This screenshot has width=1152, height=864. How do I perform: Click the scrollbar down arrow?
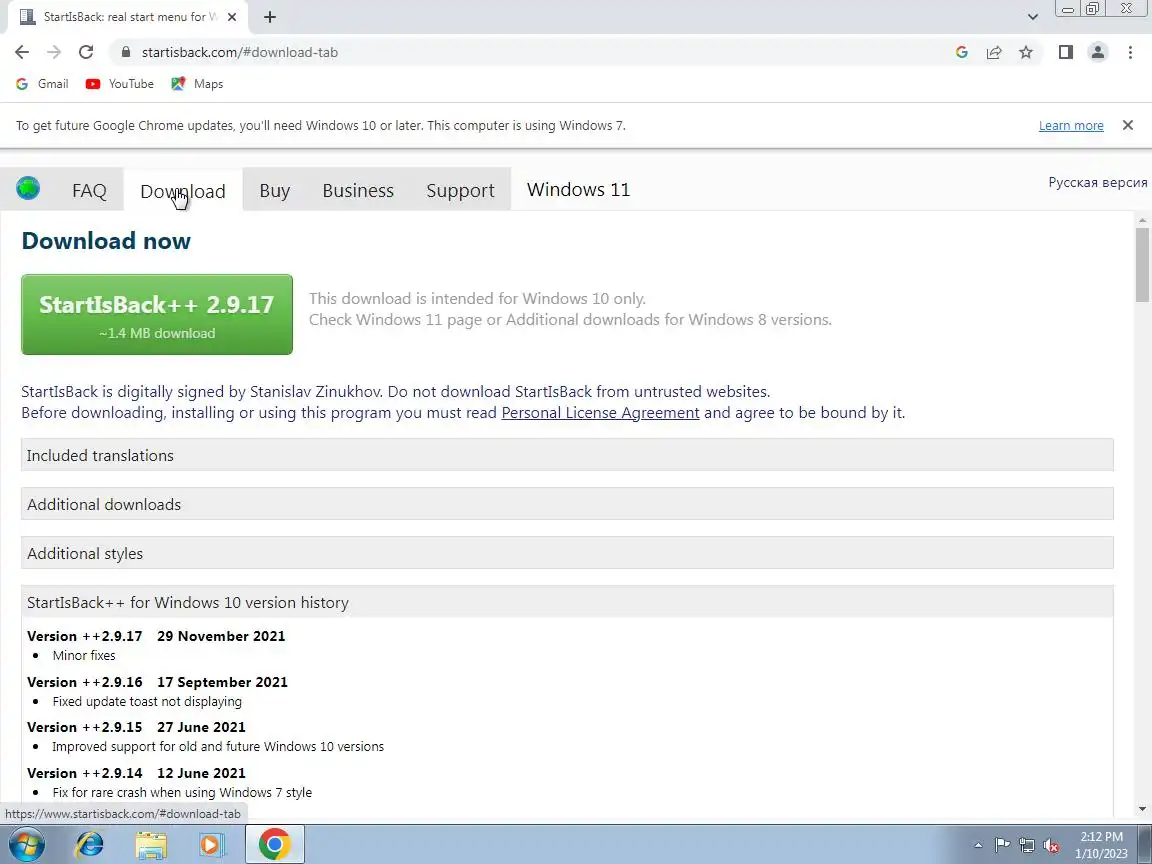coord(1142,809)
